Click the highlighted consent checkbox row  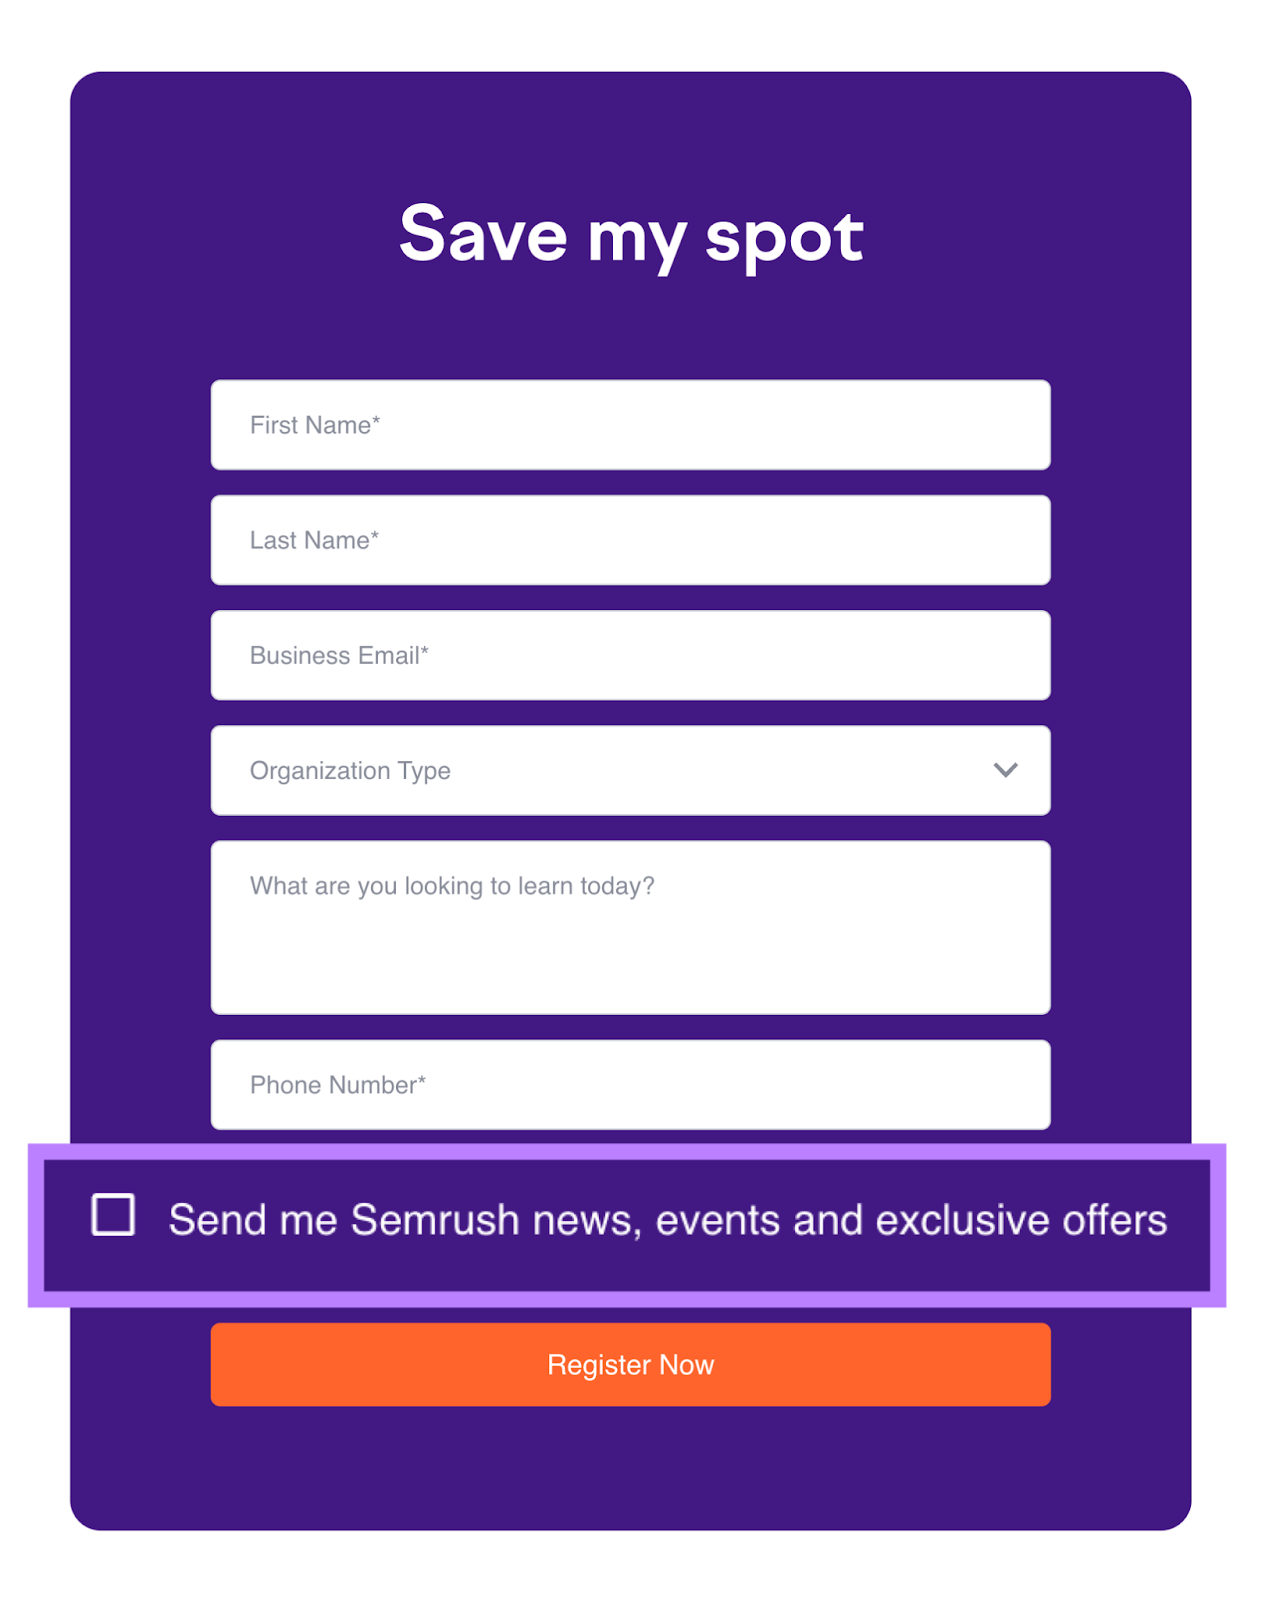point(630,1219)
